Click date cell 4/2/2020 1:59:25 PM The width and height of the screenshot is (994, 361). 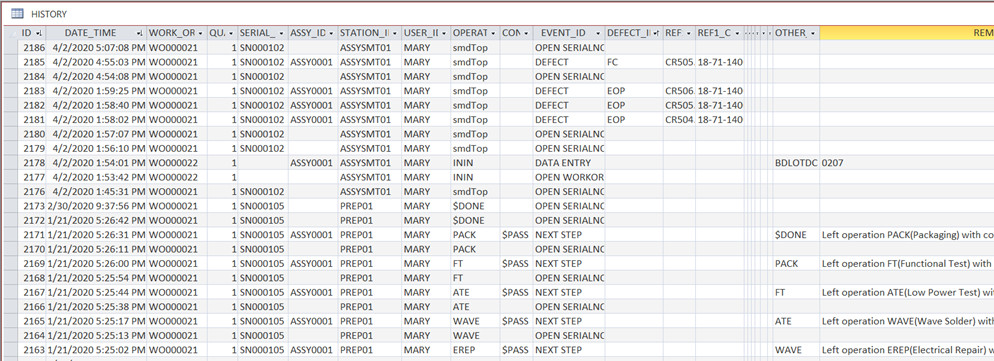(x=96, y=91)
